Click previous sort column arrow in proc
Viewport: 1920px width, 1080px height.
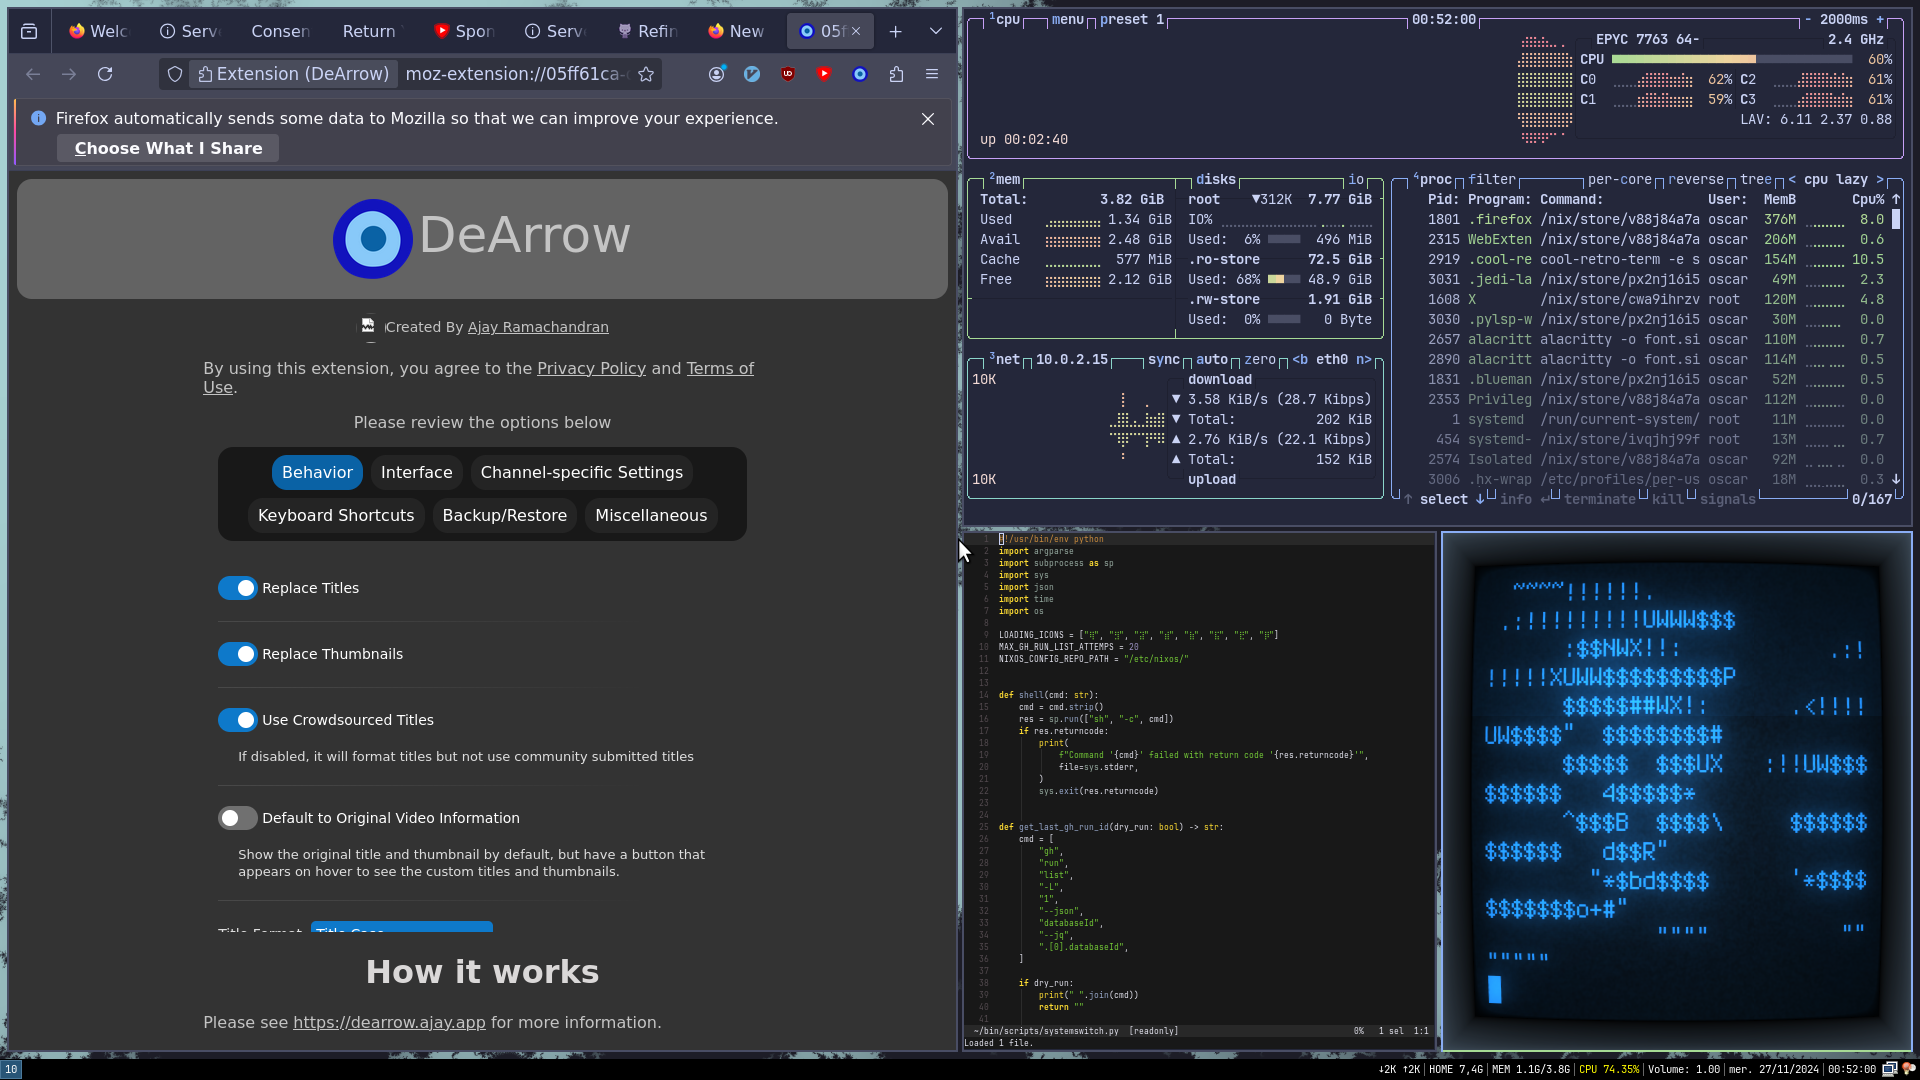coord(1792,180)
